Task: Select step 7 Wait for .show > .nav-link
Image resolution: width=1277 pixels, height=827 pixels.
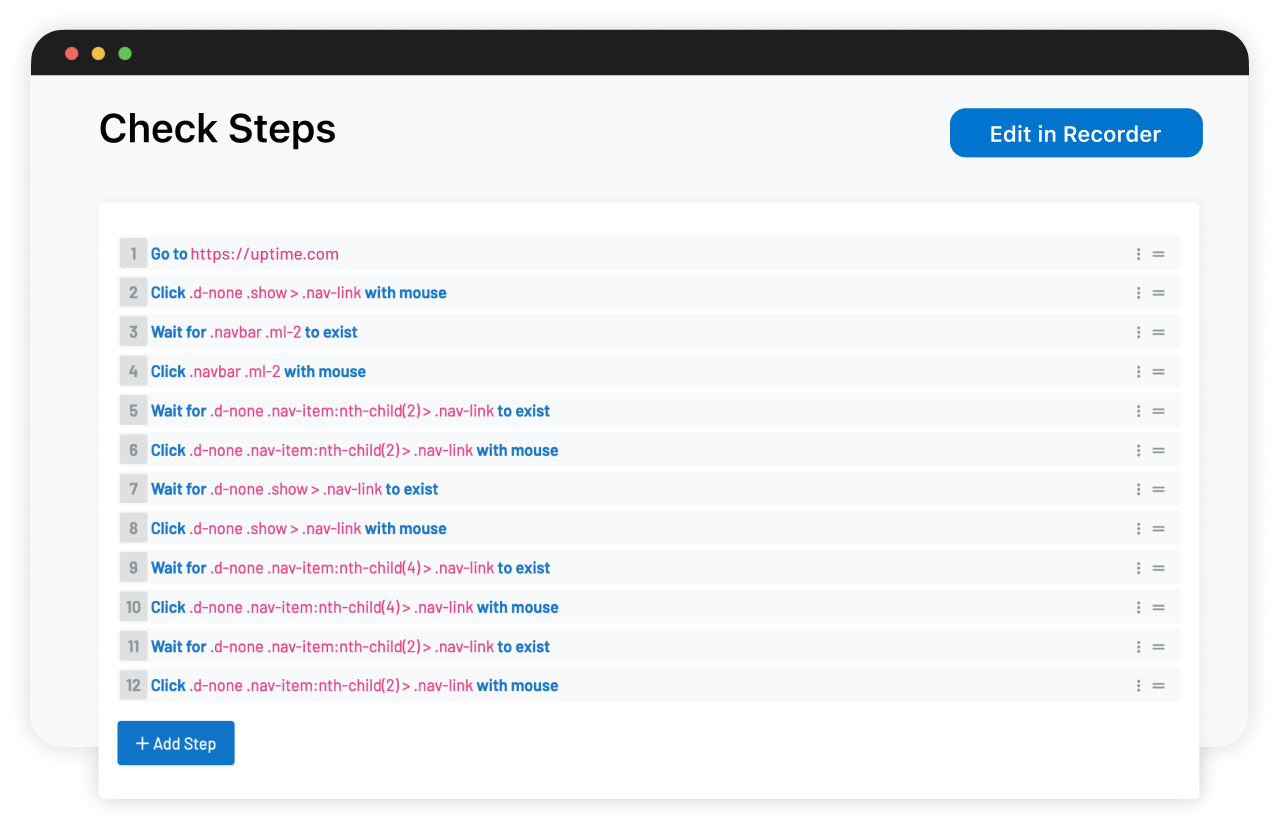Action: point(295,489)
